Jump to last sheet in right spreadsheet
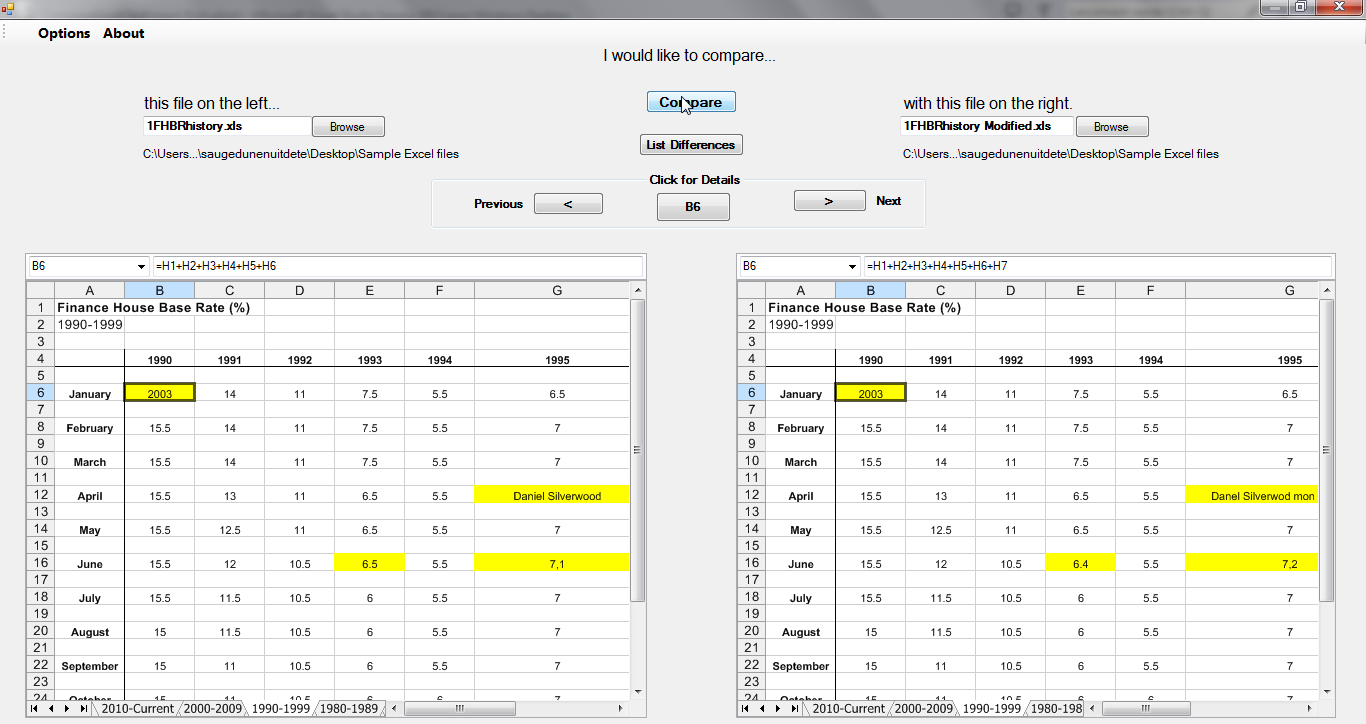This screenshot has width=1366, height=724. [795, 708]
